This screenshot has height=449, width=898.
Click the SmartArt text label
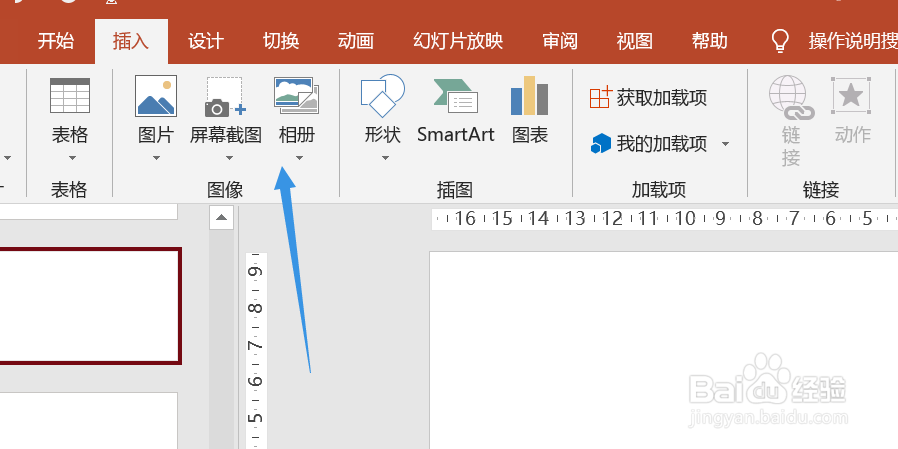click(456, 135)
